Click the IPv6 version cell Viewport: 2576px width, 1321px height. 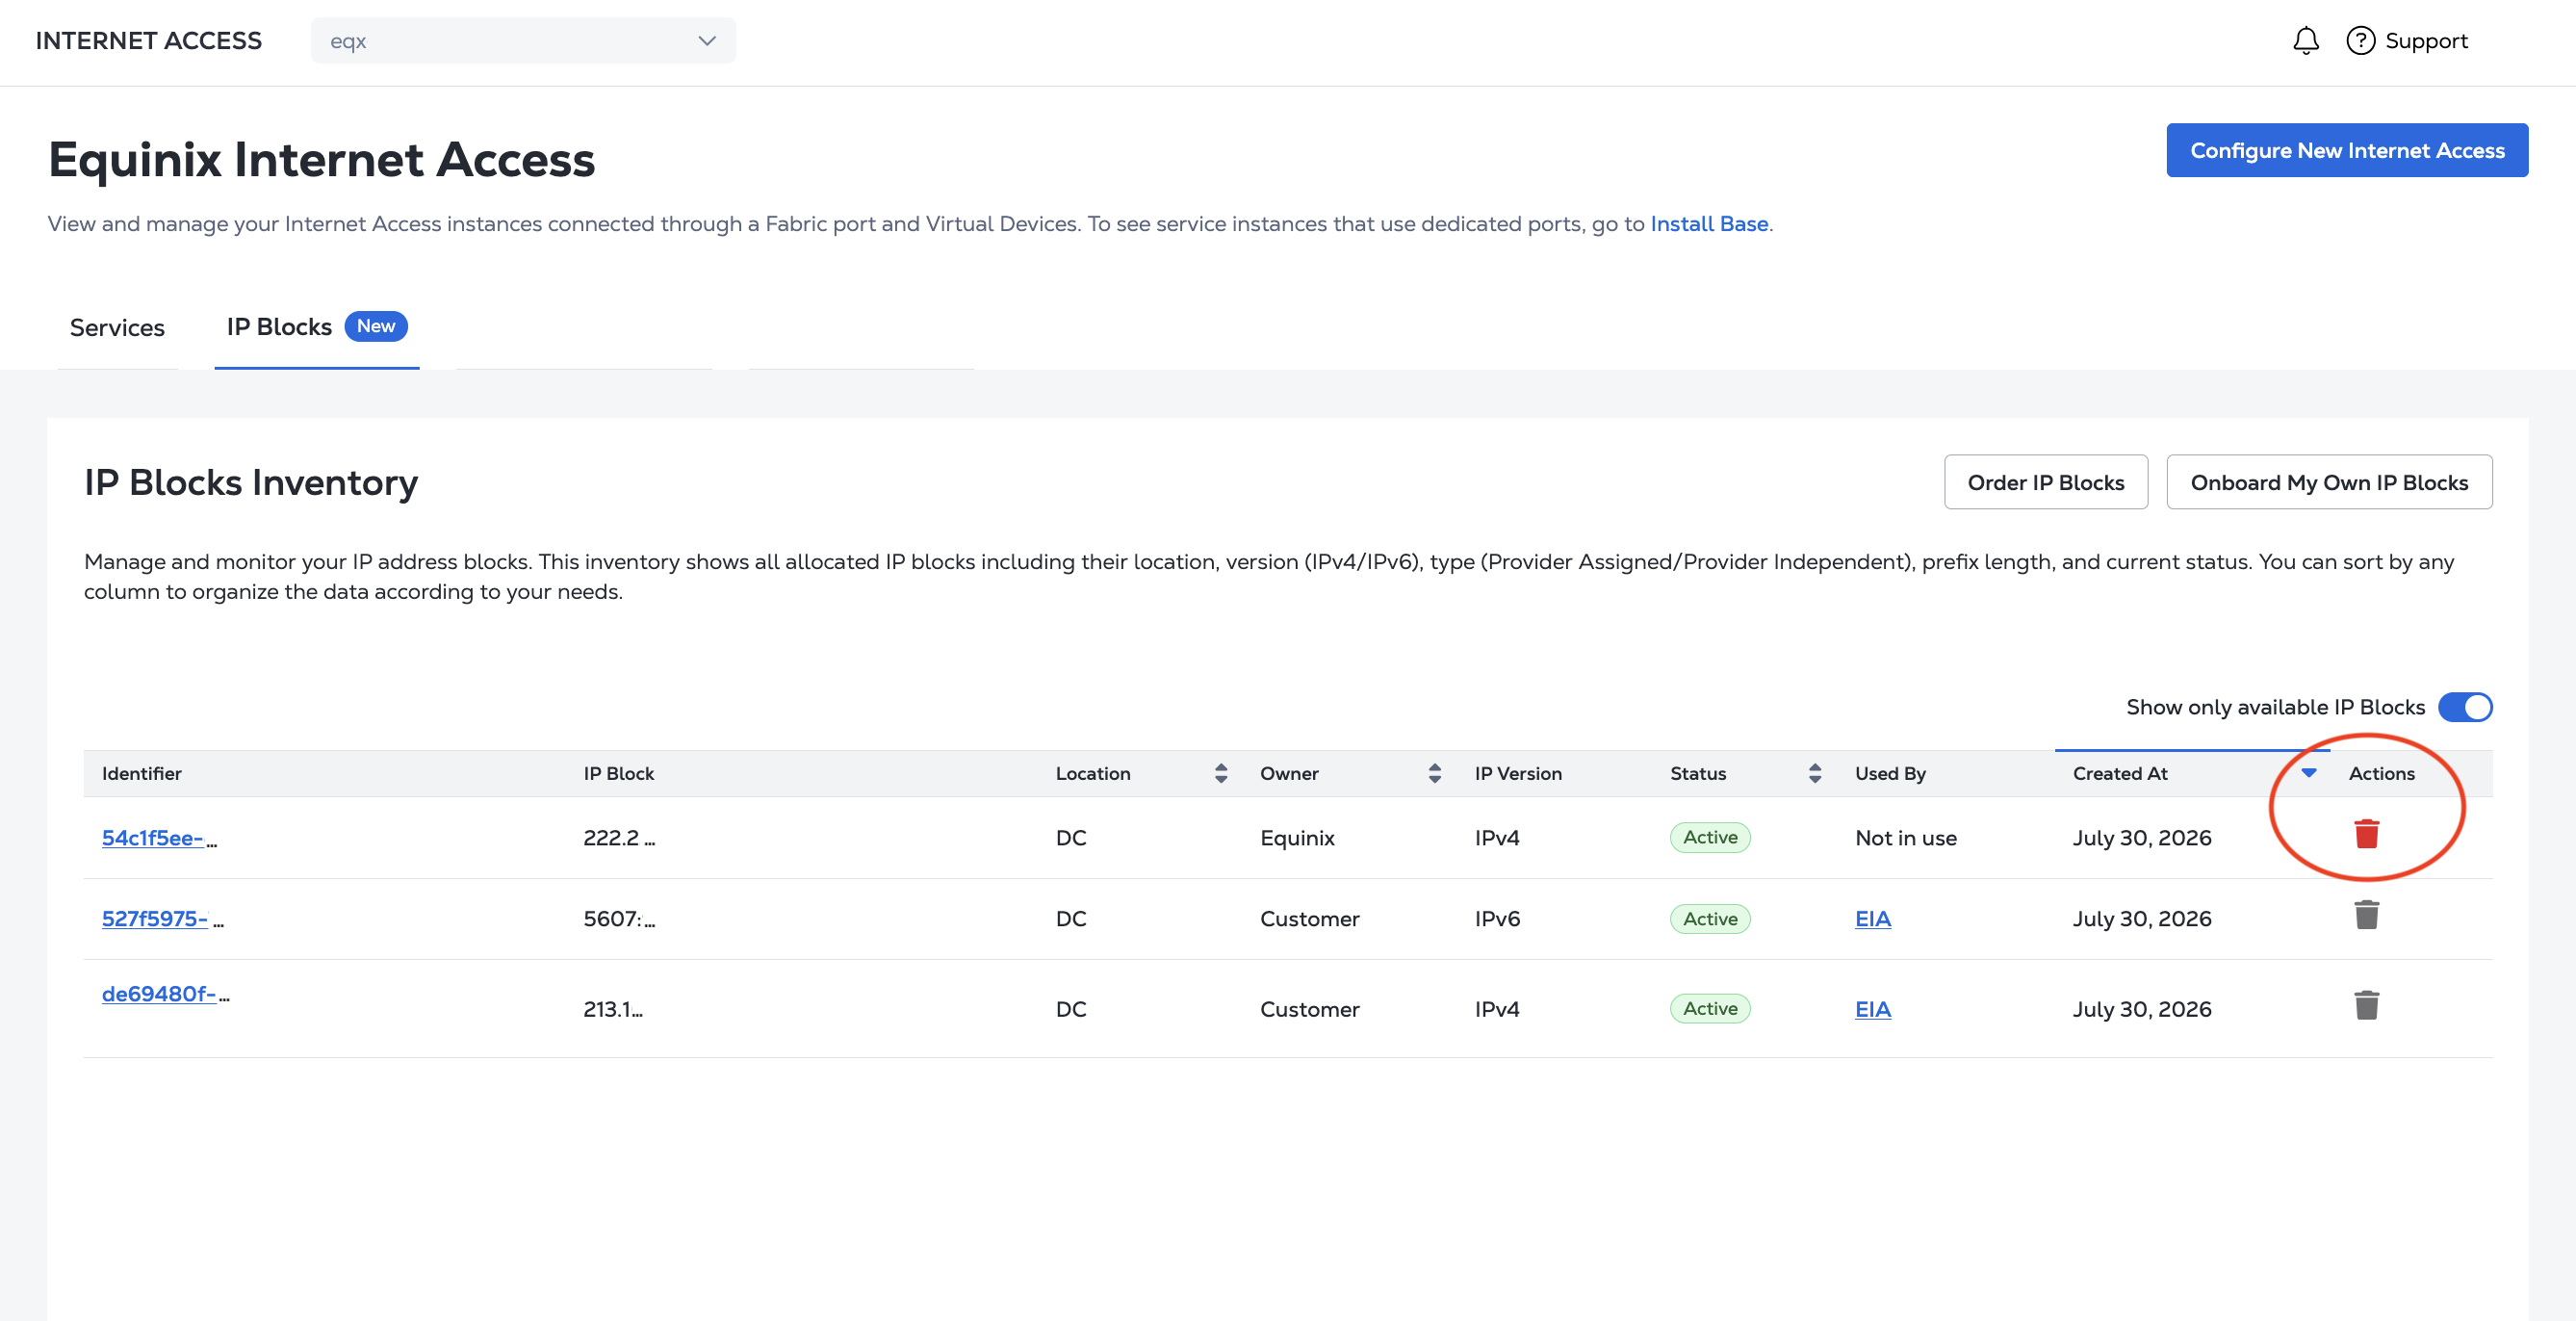[x=1496, y=919]
